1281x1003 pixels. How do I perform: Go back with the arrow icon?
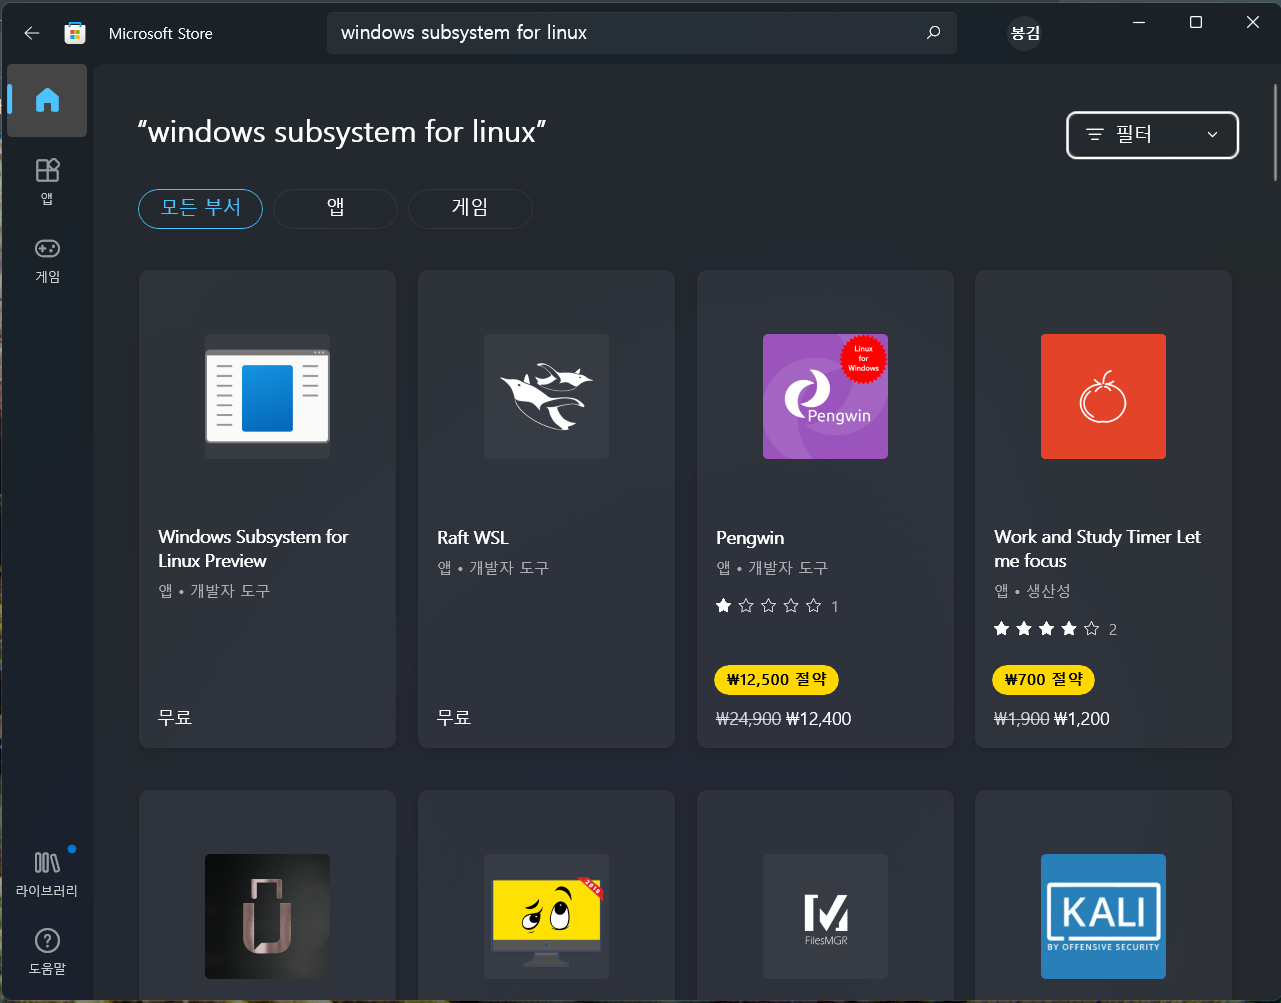point(32,33)
